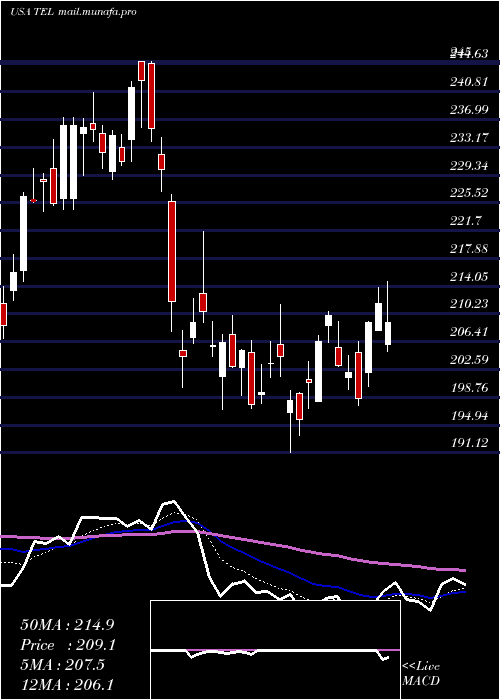500x700 pixels.
Task: Select the 194.94 price axis label
Action: (469, 416)
